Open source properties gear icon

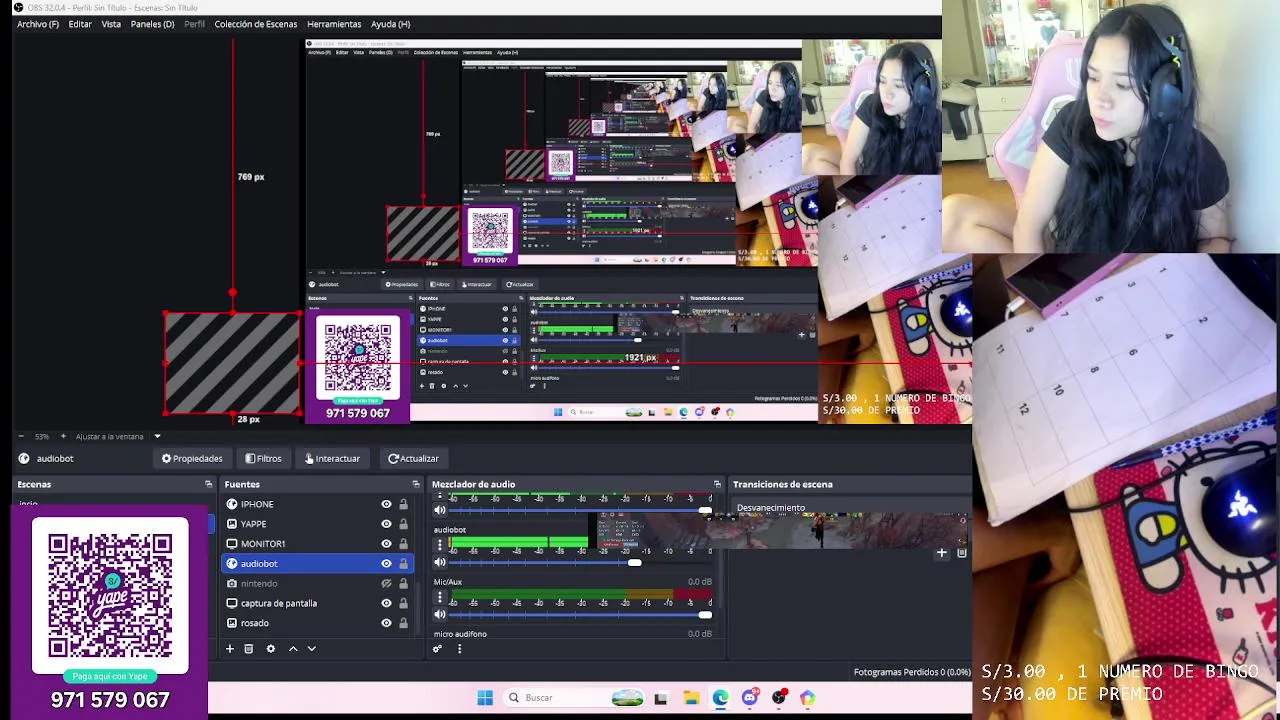270,649
